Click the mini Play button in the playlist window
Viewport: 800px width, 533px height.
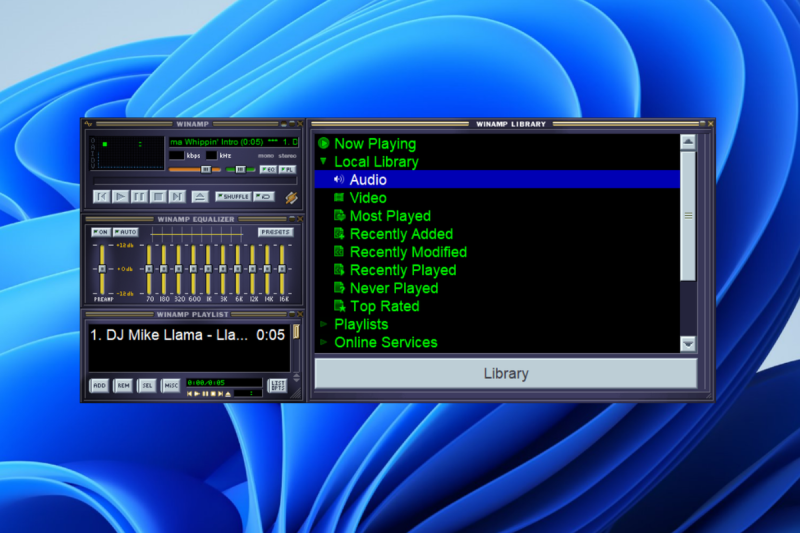click(197, 394)
